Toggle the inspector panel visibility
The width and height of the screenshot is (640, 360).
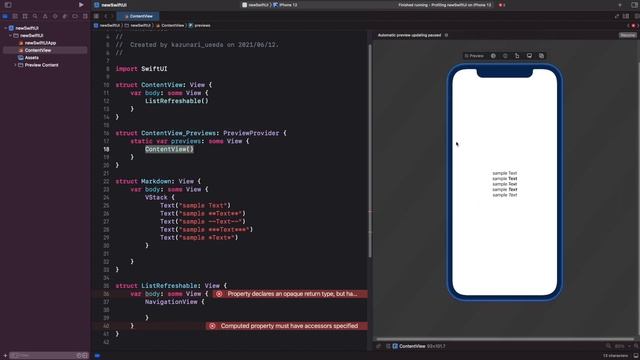(x=635, y=5)
